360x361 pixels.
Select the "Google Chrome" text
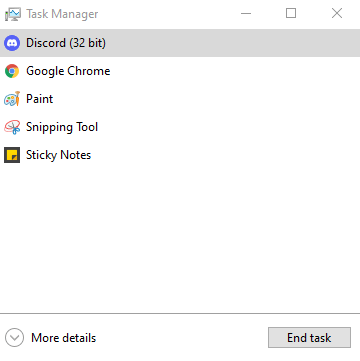tap(68, 71)
